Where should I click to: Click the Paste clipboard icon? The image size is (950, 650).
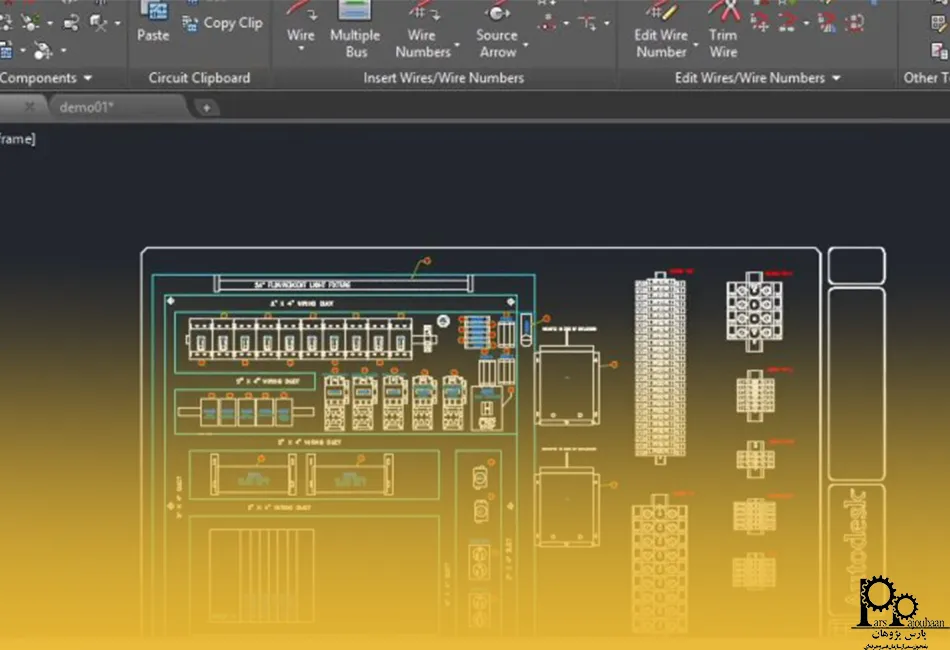153,14
